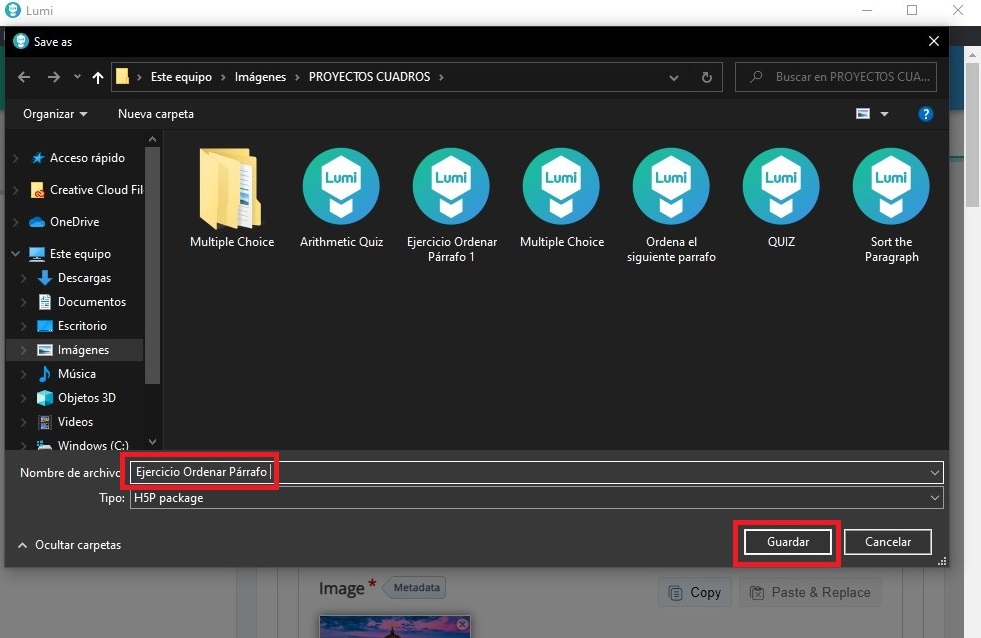Expand the Tipo H5P package dropdown
This screenshot has height=638, width=981.
pyautogui.click(x=934, y=498)
